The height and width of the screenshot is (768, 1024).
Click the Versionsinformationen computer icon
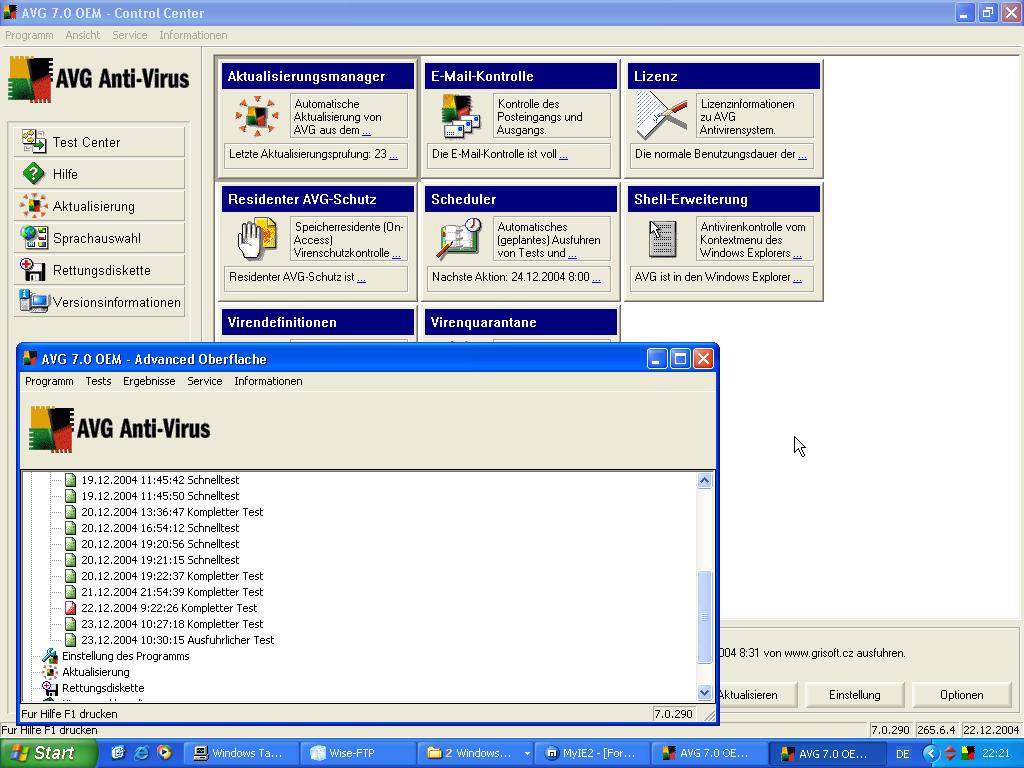34,301
